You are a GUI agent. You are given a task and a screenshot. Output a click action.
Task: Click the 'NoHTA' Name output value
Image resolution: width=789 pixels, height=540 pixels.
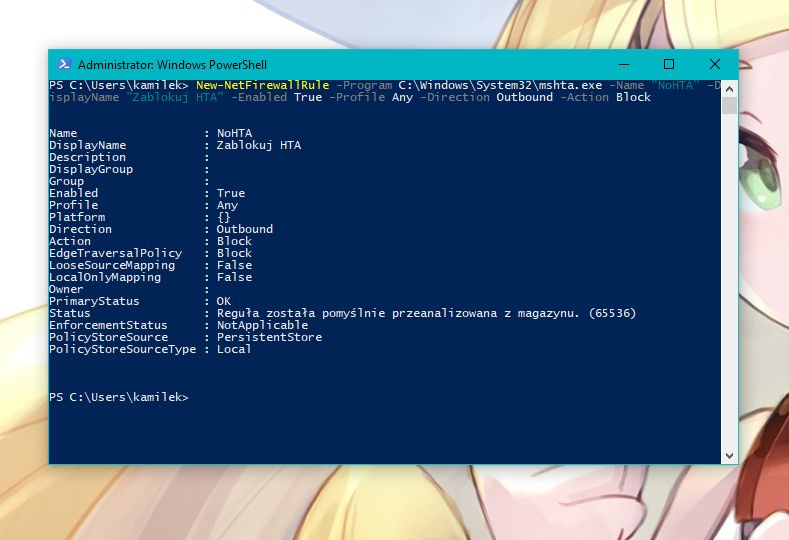pyautogui.click(x=234, y=133)
